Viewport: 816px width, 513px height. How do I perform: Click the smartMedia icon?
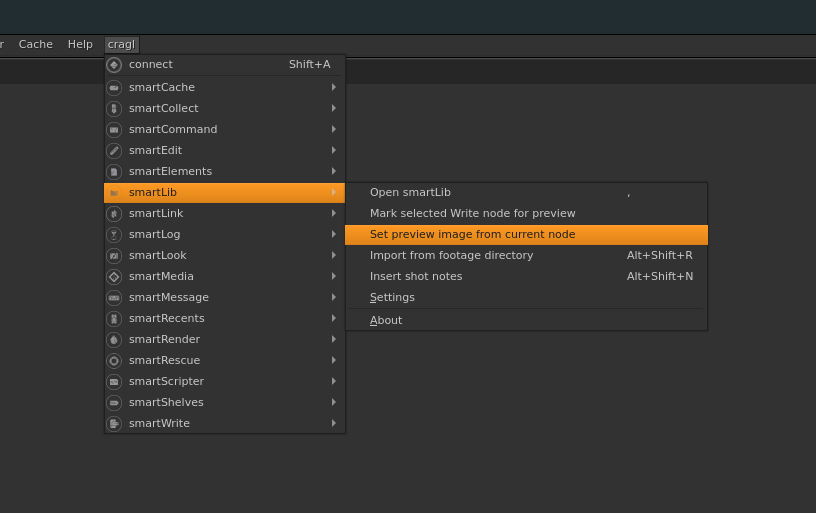coord(114,277)
